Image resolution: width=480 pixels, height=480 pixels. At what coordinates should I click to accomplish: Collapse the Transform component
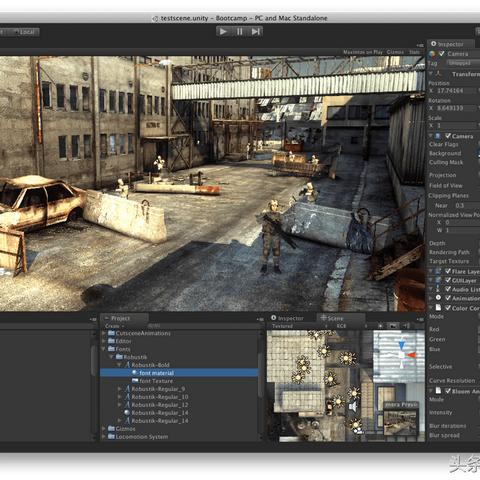[431, 74]
